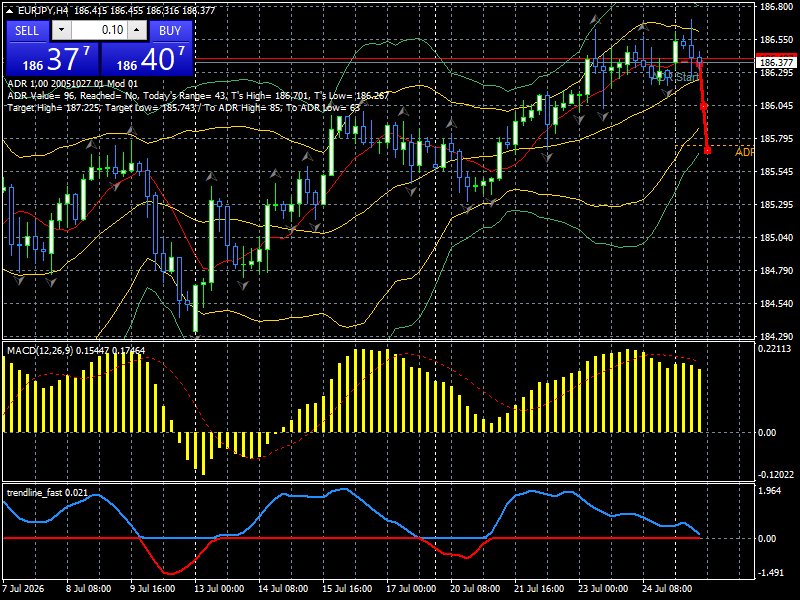Click the 185.295 price scale label
The image size is (800, 600).
coord(777,205)
